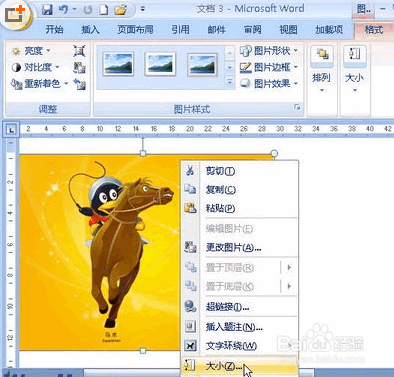
Task: Apply the second picture style thumbnail
Action: (x=160, y=64)
